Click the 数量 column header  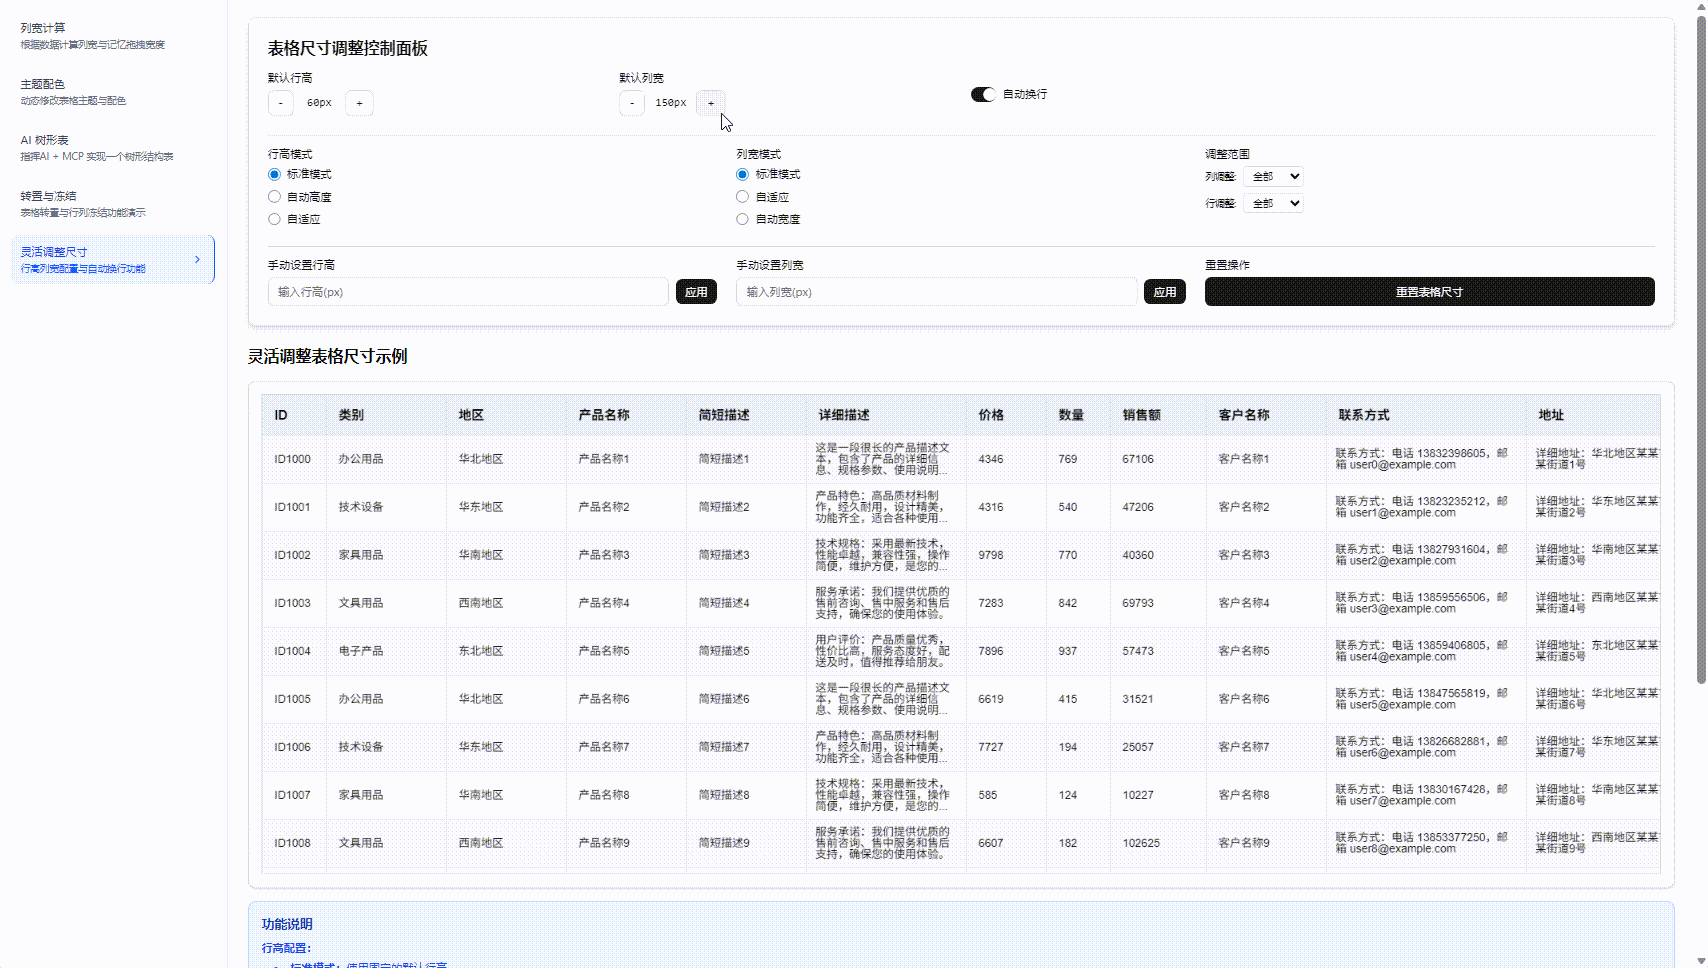pos(1078,415)
